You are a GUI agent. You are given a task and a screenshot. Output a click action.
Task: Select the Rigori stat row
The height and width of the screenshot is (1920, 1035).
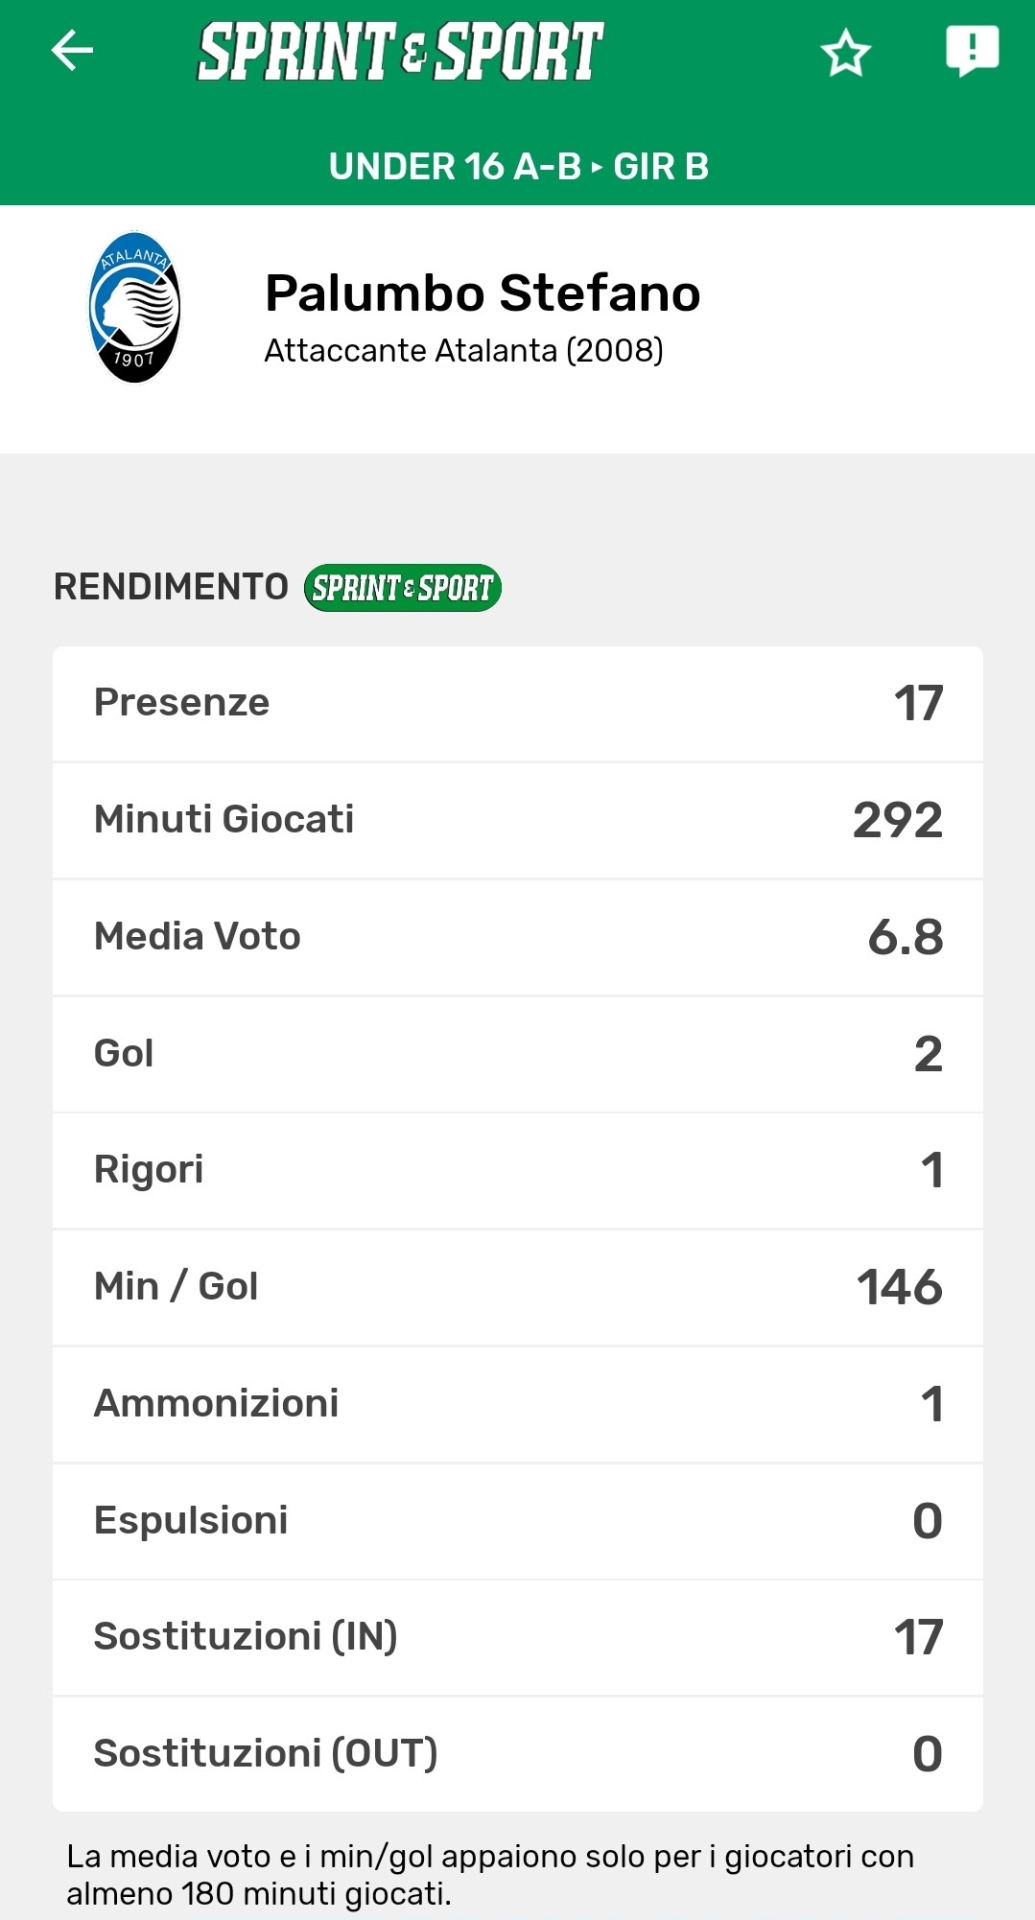pos(518,1170)
